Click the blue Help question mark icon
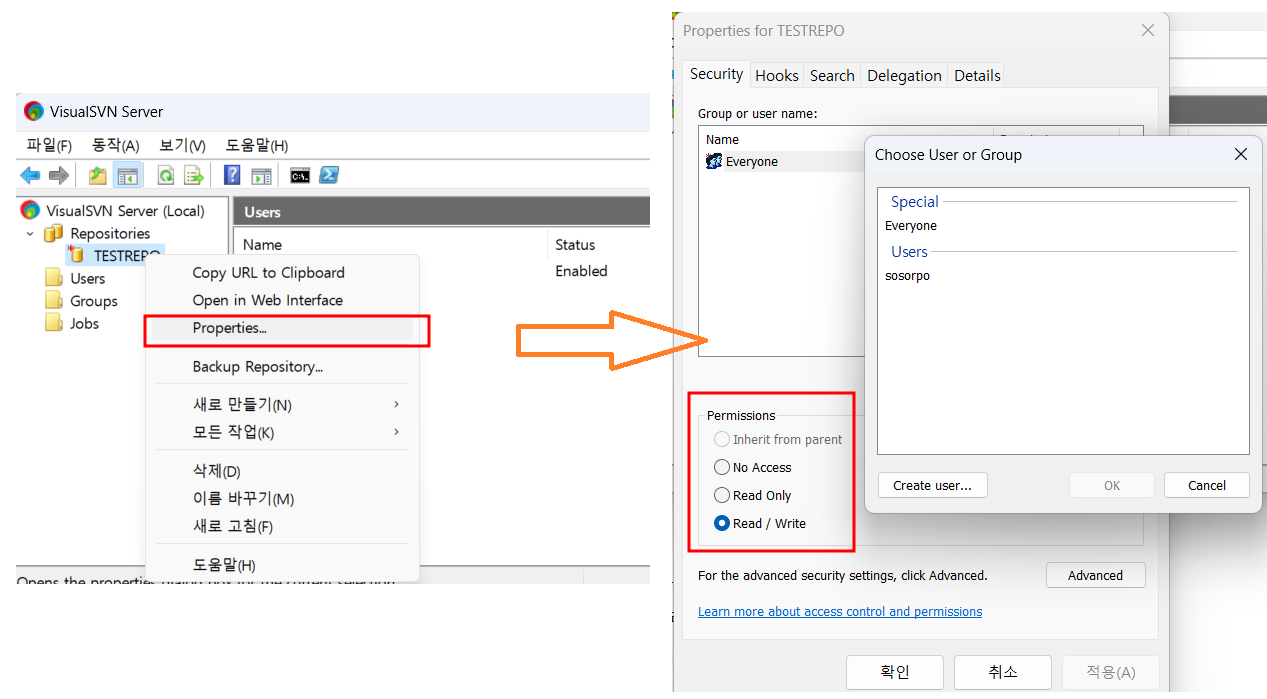 click(232, 175)
